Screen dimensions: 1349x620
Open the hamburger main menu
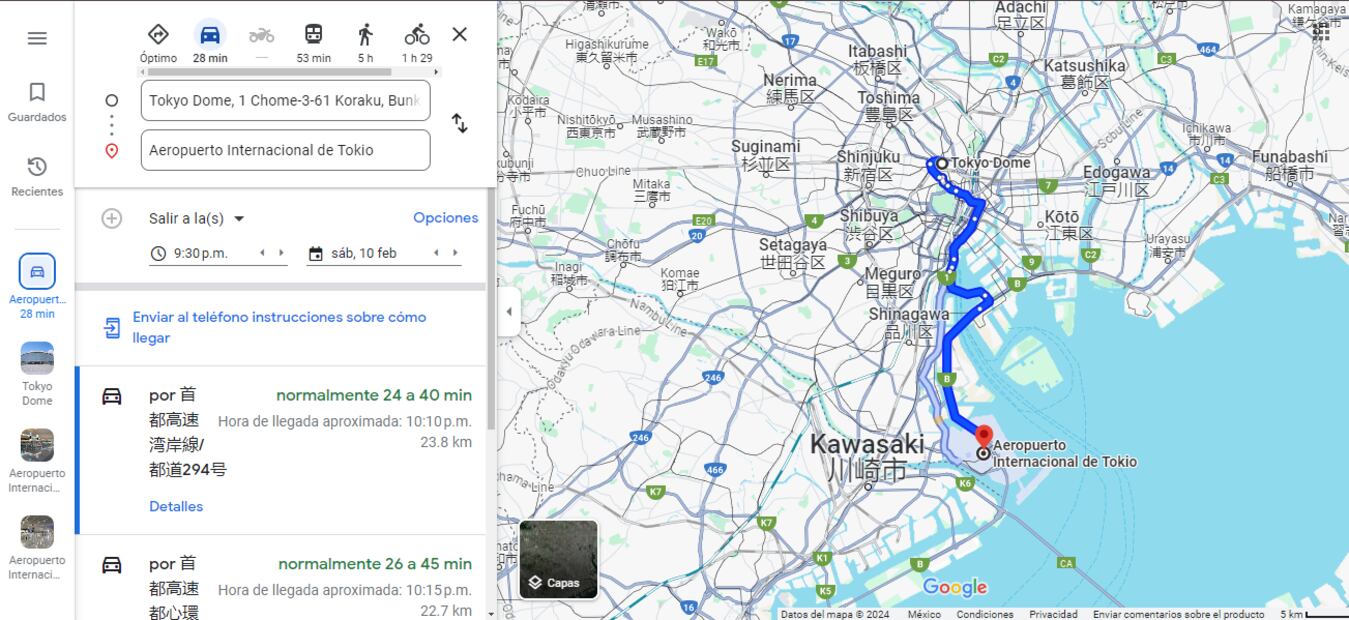pos(37,38)
